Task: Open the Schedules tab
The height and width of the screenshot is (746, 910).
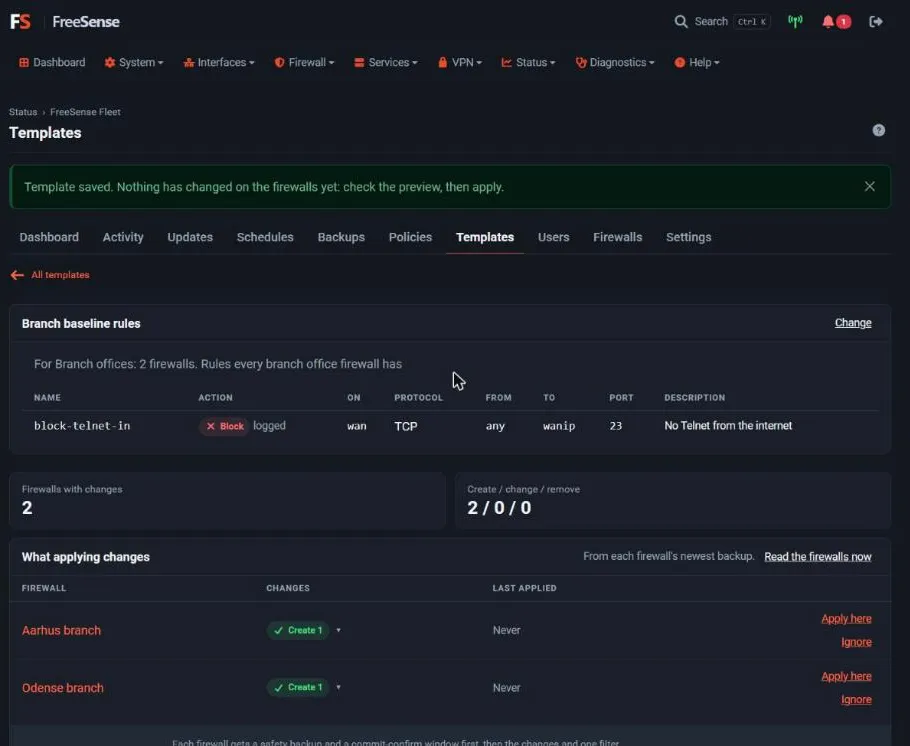Action: tap(265, 237)
